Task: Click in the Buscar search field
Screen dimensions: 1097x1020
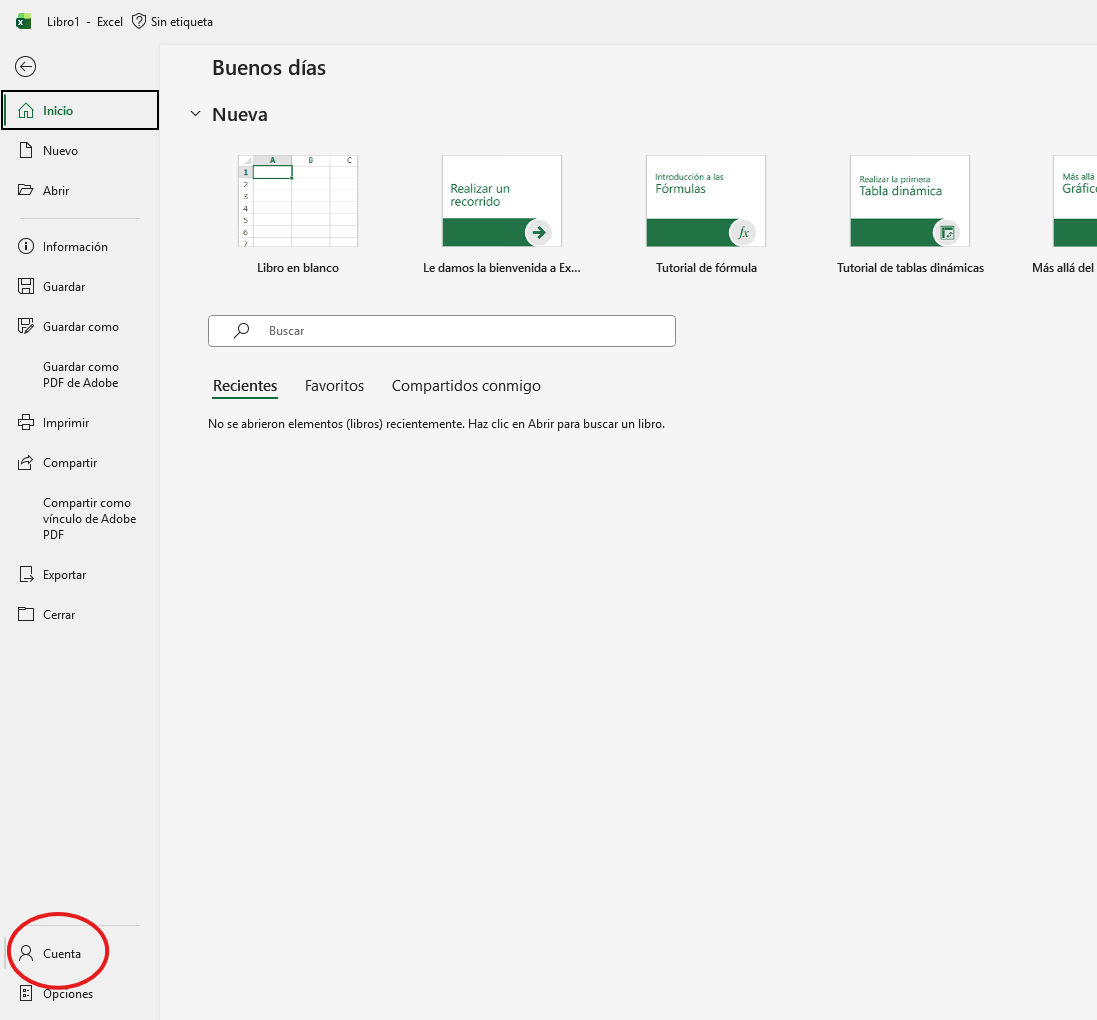Action: tap(460, 331)
